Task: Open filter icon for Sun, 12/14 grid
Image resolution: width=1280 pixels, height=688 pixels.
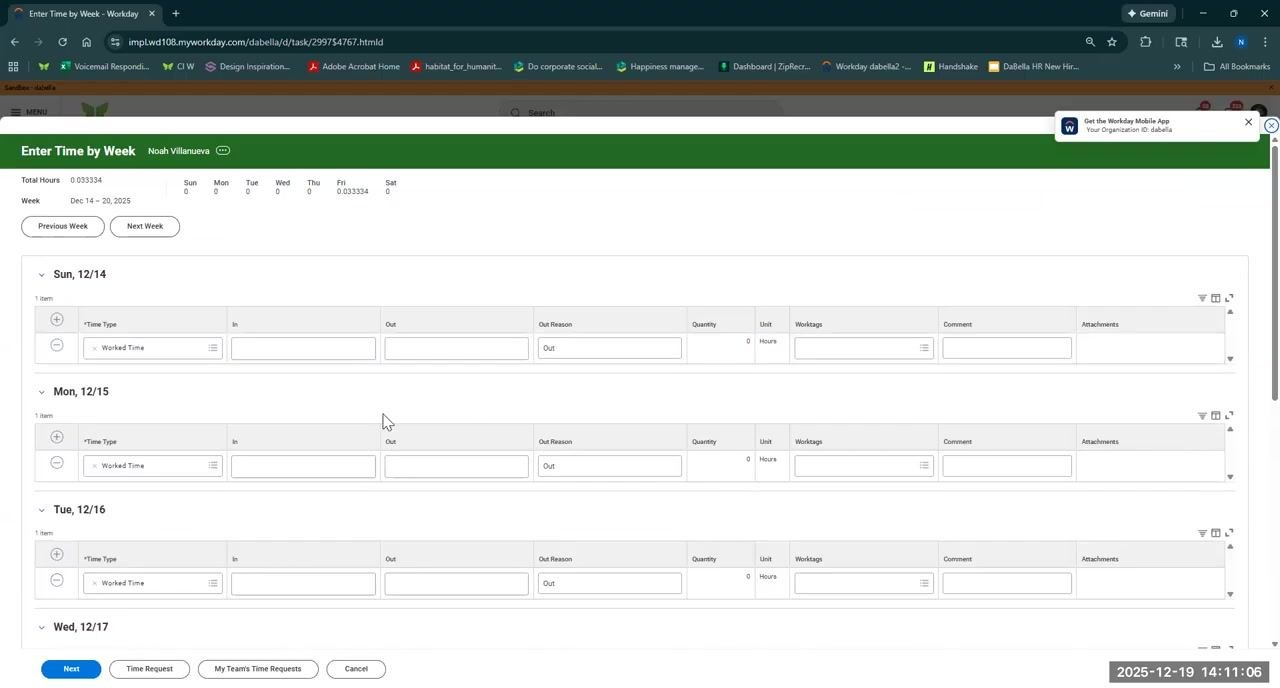Action: point(1202,298)
